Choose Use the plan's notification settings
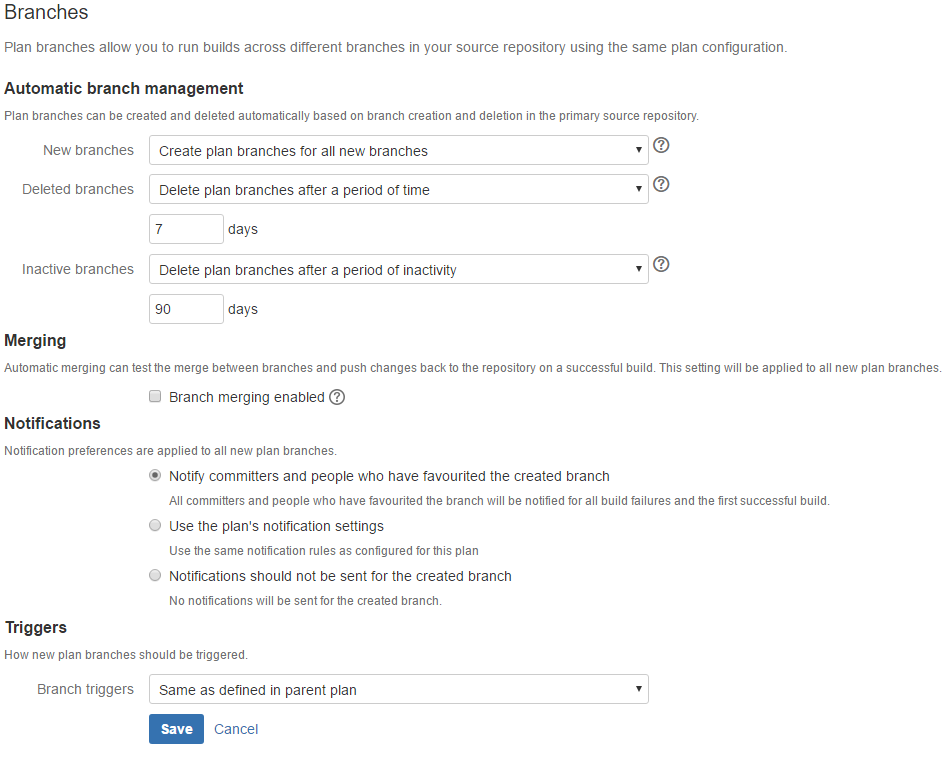 (x=155, y=526)
